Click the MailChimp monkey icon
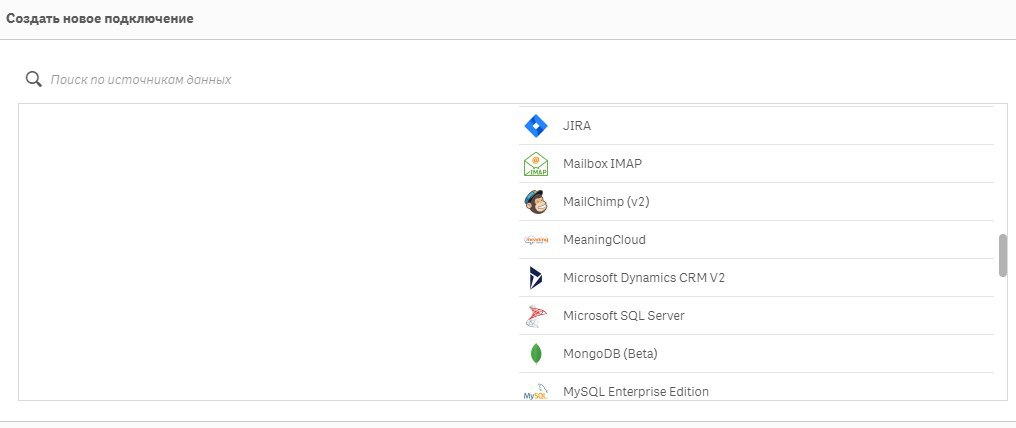The width and height of the screenshot is (1016, 428). [536, 202]
